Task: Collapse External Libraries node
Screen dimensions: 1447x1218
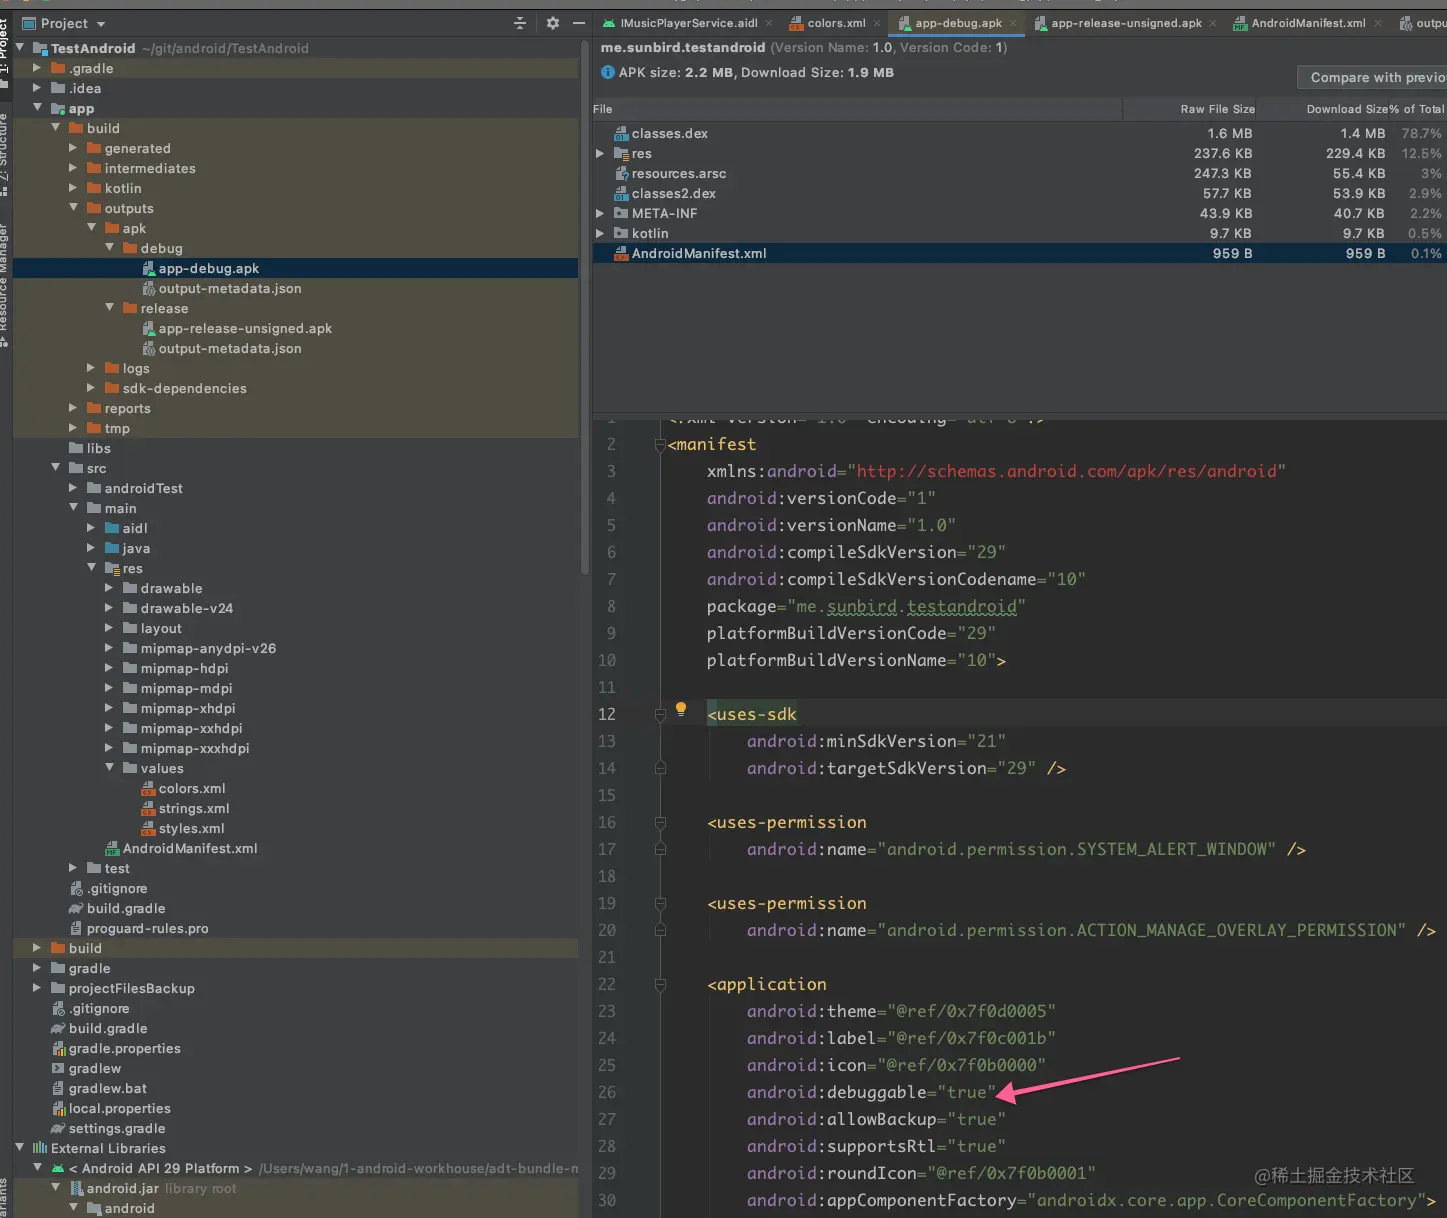Action: tap(20, 1147)
